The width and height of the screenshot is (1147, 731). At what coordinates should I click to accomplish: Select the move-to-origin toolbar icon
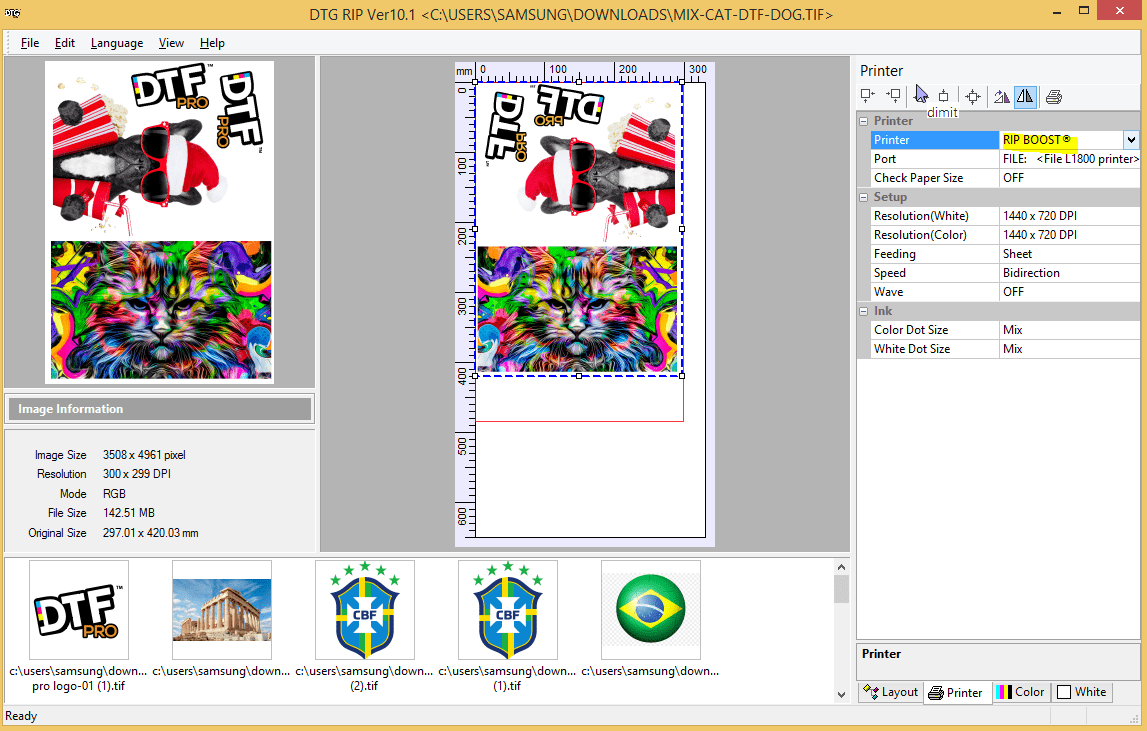click(943, 96)
